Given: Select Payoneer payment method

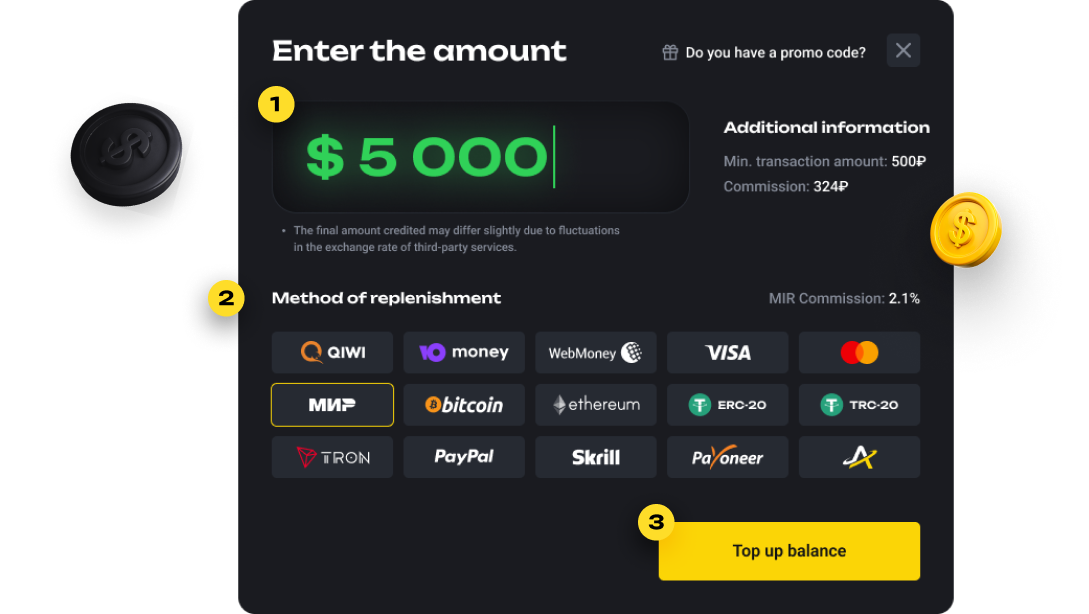Looking at the screenshot, I should pyautogui.click(x=728, y=457).
